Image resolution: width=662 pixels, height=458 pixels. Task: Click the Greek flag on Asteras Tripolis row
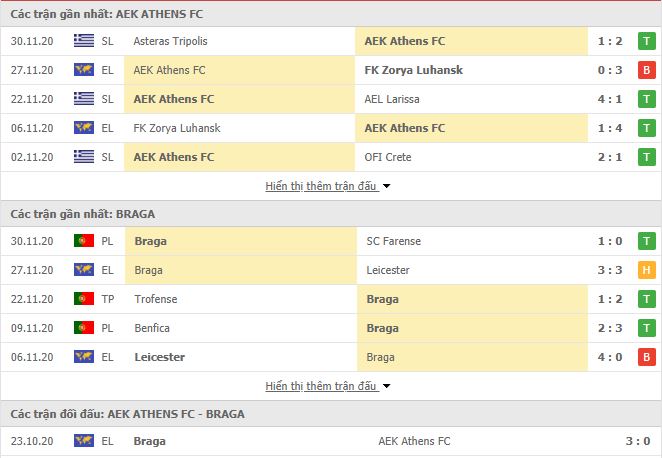(x=84, y=41)
